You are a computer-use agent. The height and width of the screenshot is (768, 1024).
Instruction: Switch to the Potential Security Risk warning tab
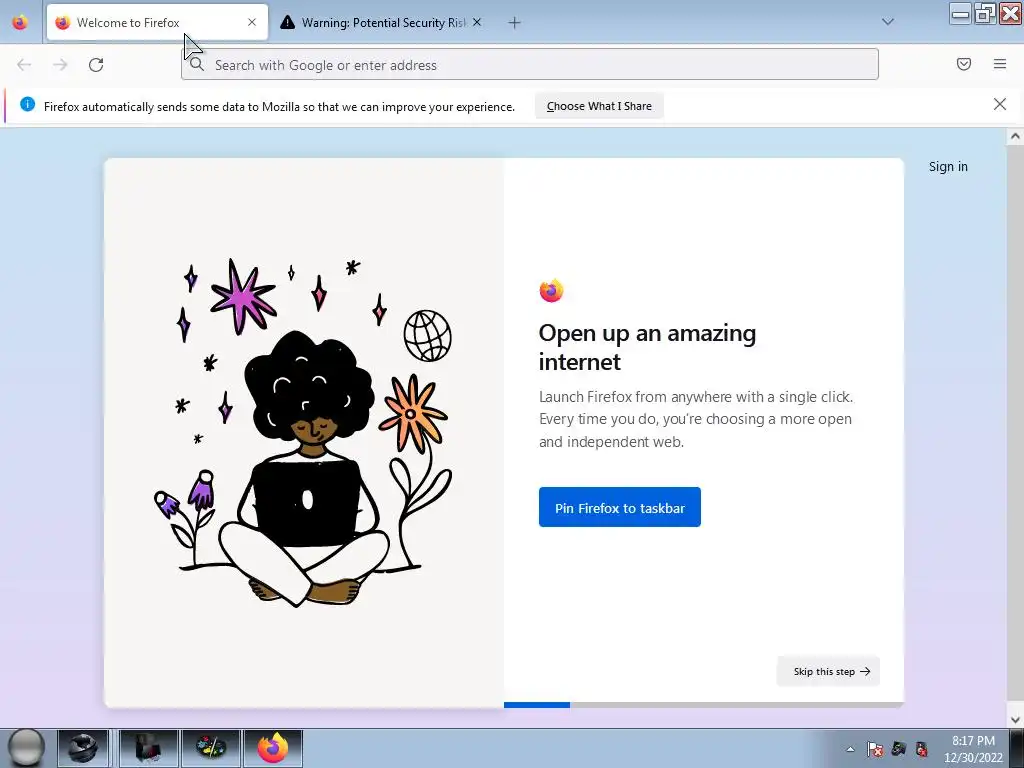pos(382,22)
